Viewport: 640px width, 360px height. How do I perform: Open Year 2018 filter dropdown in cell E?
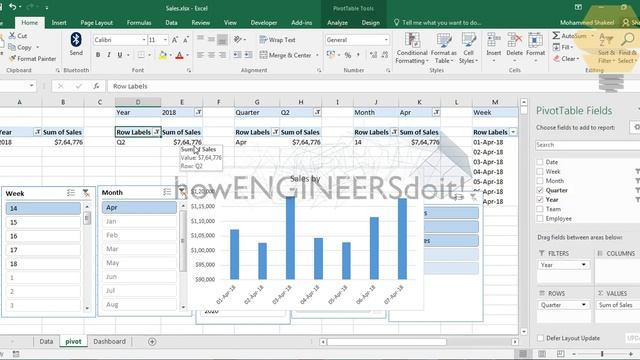198,112
